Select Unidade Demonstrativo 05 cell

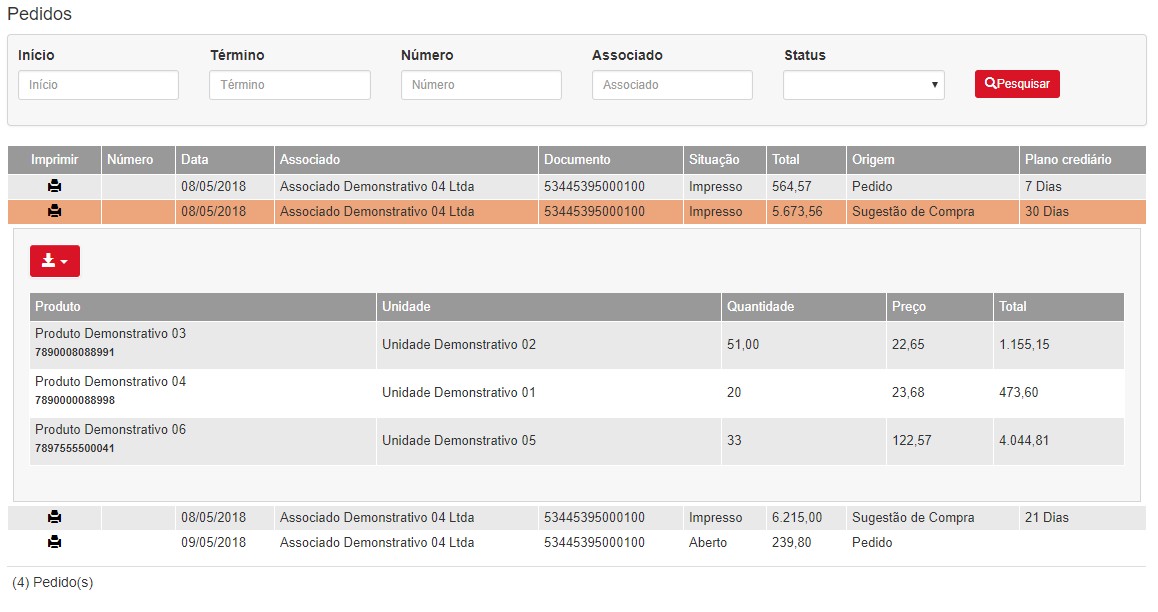tap(549, 441)
